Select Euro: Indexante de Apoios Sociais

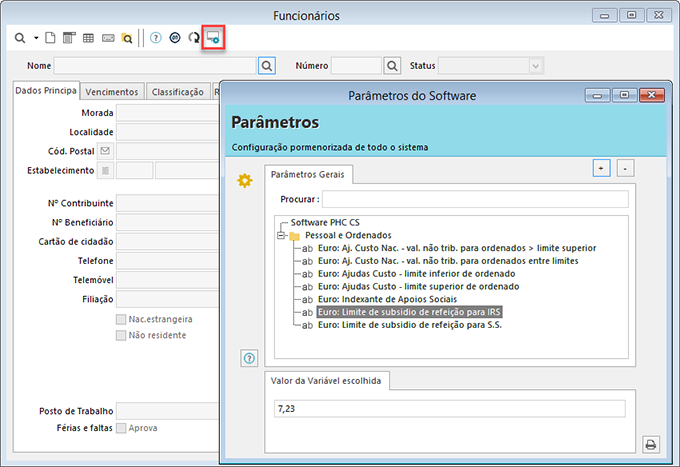click(x=387, y=299)
